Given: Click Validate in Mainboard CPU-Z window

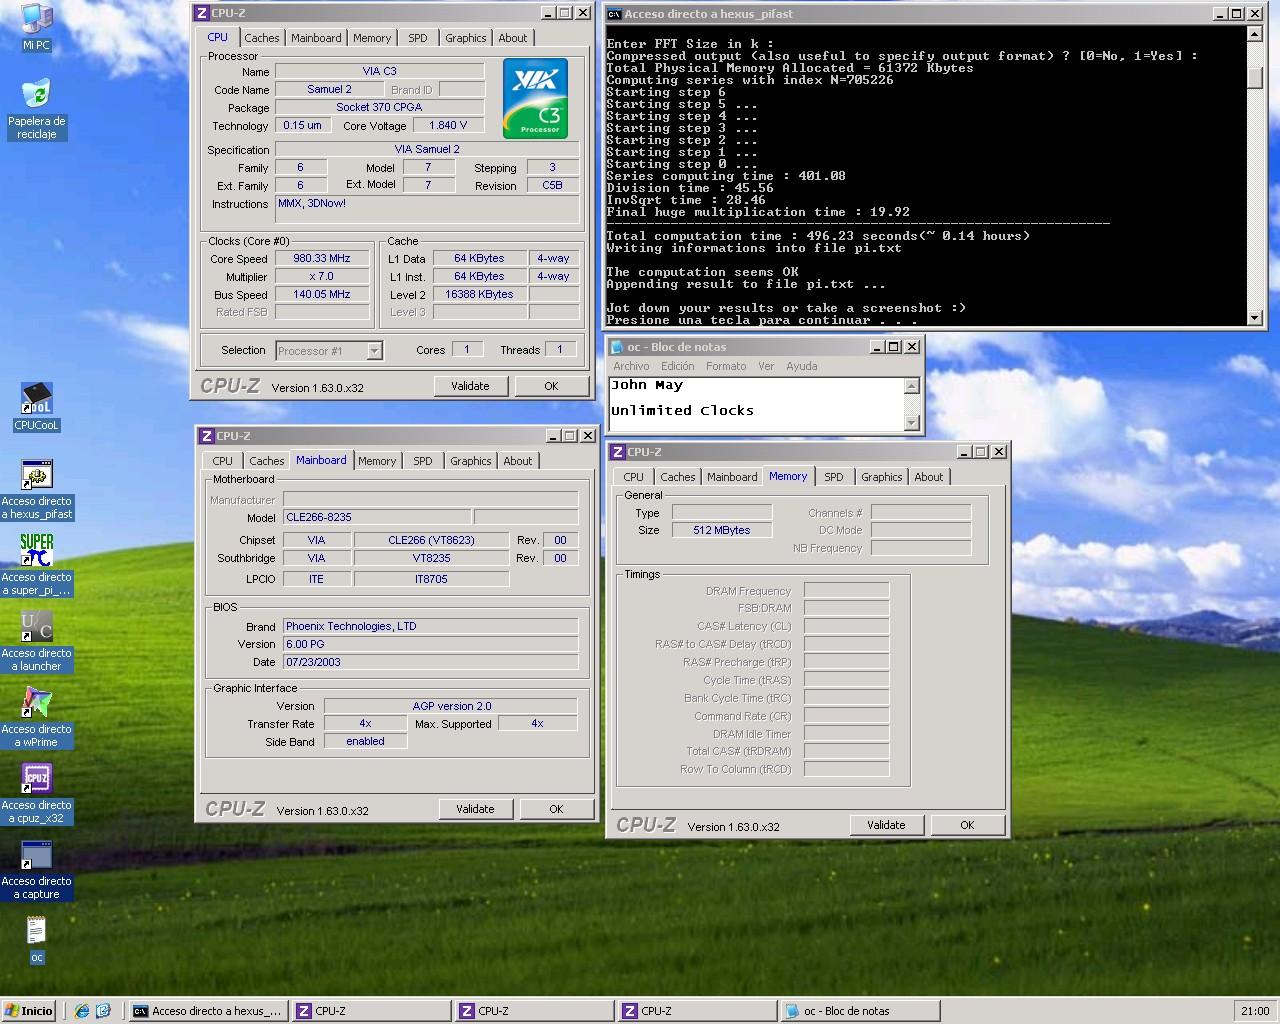Looking at the screenshot, I should coord(475,809).
